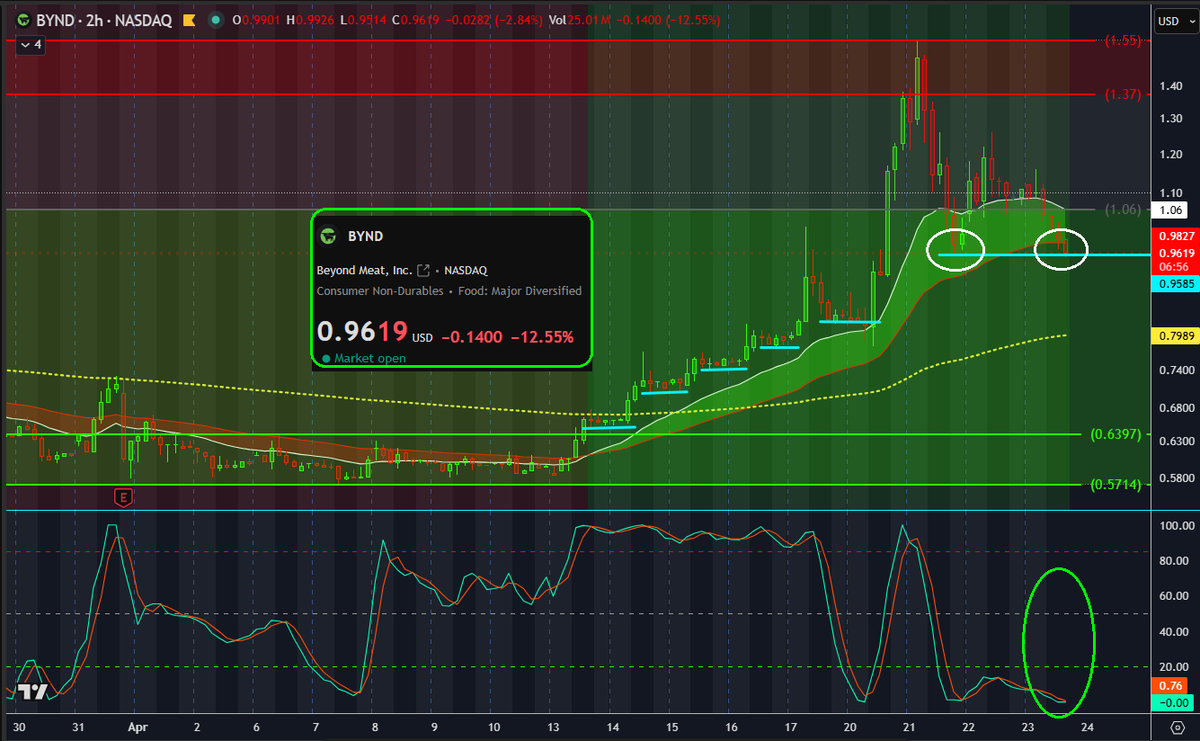Collapse the indicator legend showing 4
The height and width of the screenshot is (741, 1200).
coord(29,44)
